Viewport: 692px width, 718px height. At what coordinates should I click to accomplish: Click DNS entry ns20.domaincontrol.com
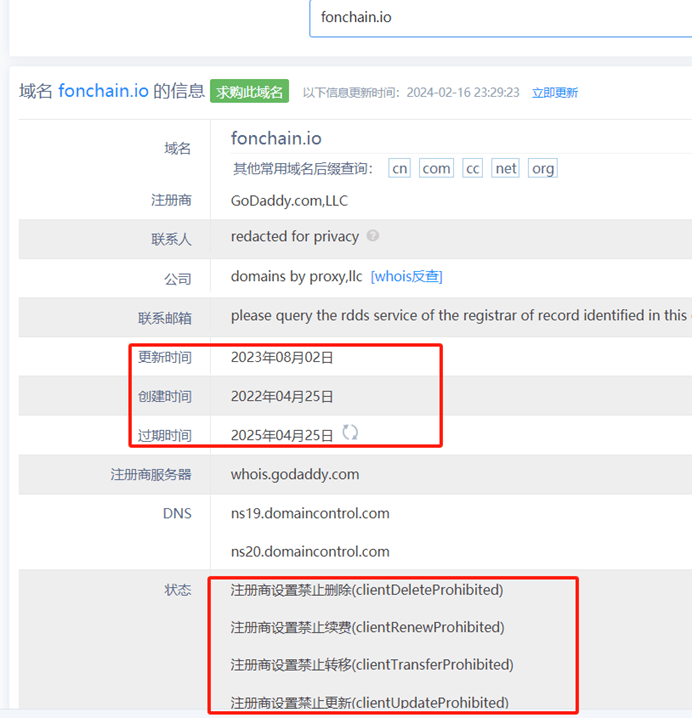coord(310,552)
